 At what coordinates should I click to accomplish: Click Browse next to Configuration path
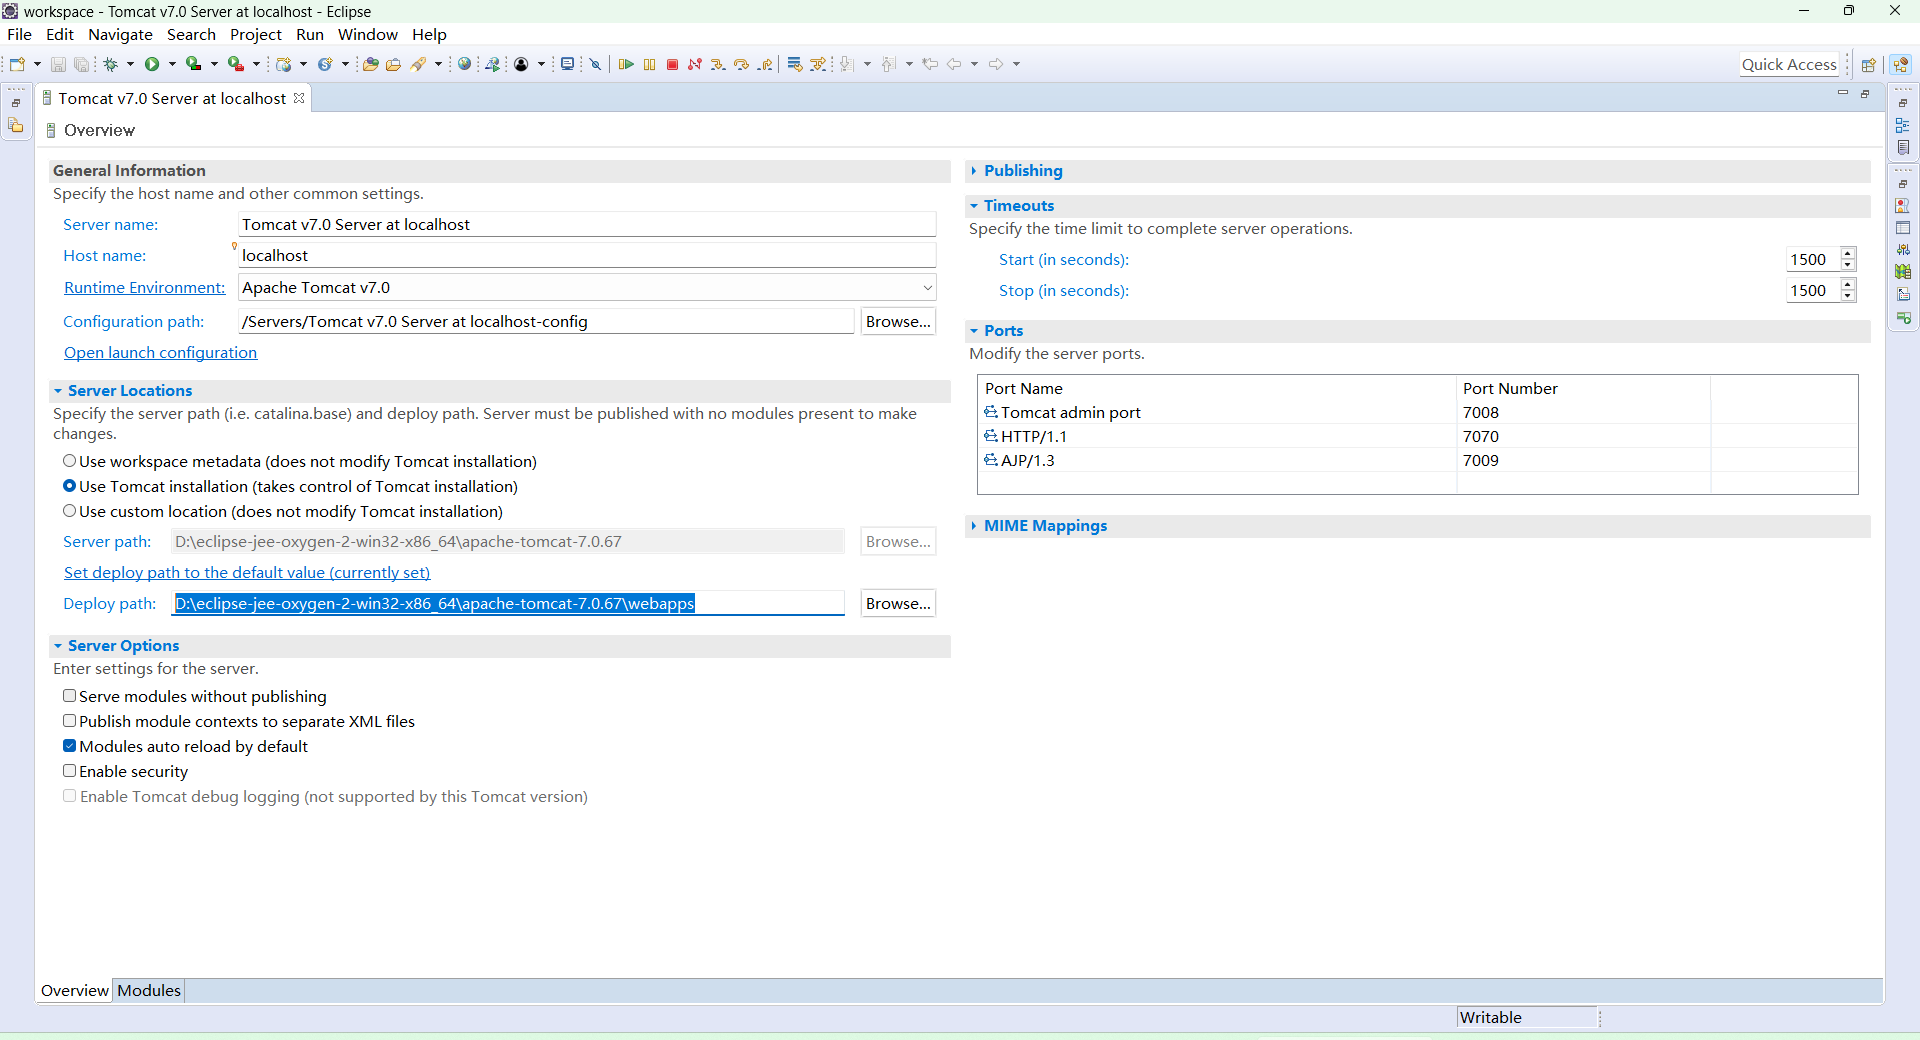(898, 322)
